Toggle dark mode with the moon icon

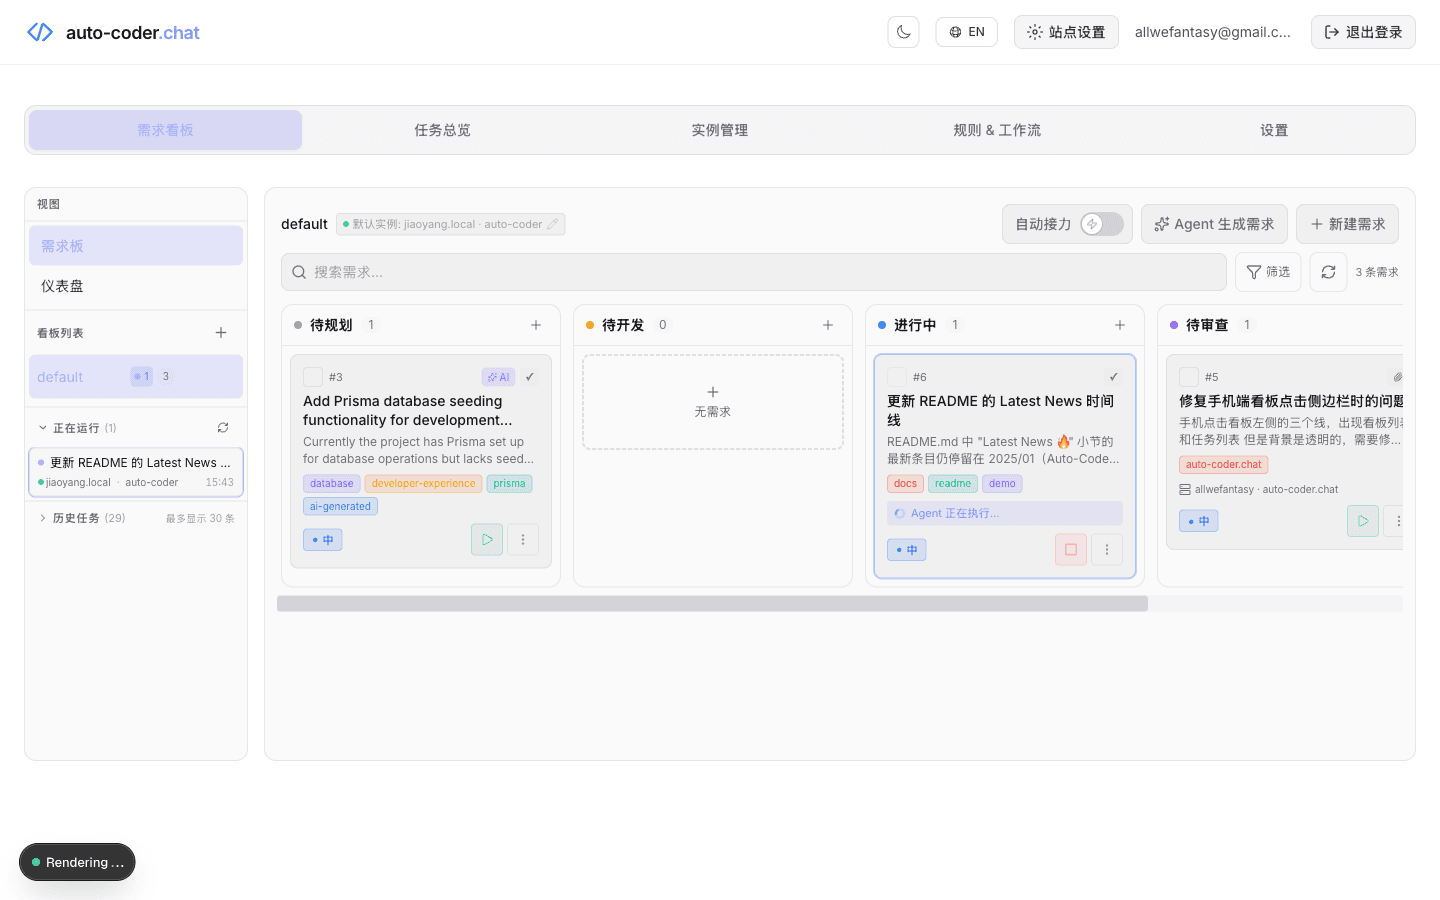903,31
